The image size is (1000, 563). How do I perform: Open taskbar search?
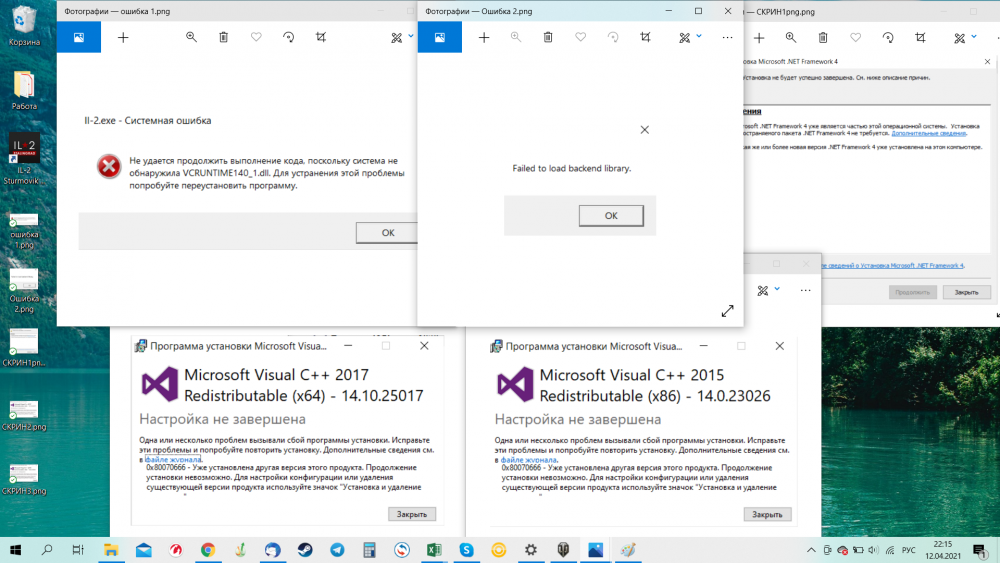point(47,550)
